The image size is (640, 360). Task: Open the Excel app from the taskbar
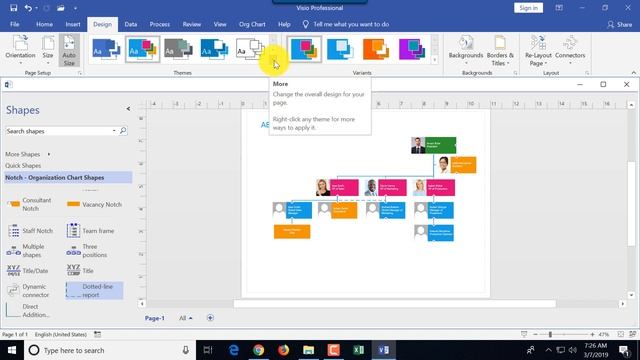point(358,350)
